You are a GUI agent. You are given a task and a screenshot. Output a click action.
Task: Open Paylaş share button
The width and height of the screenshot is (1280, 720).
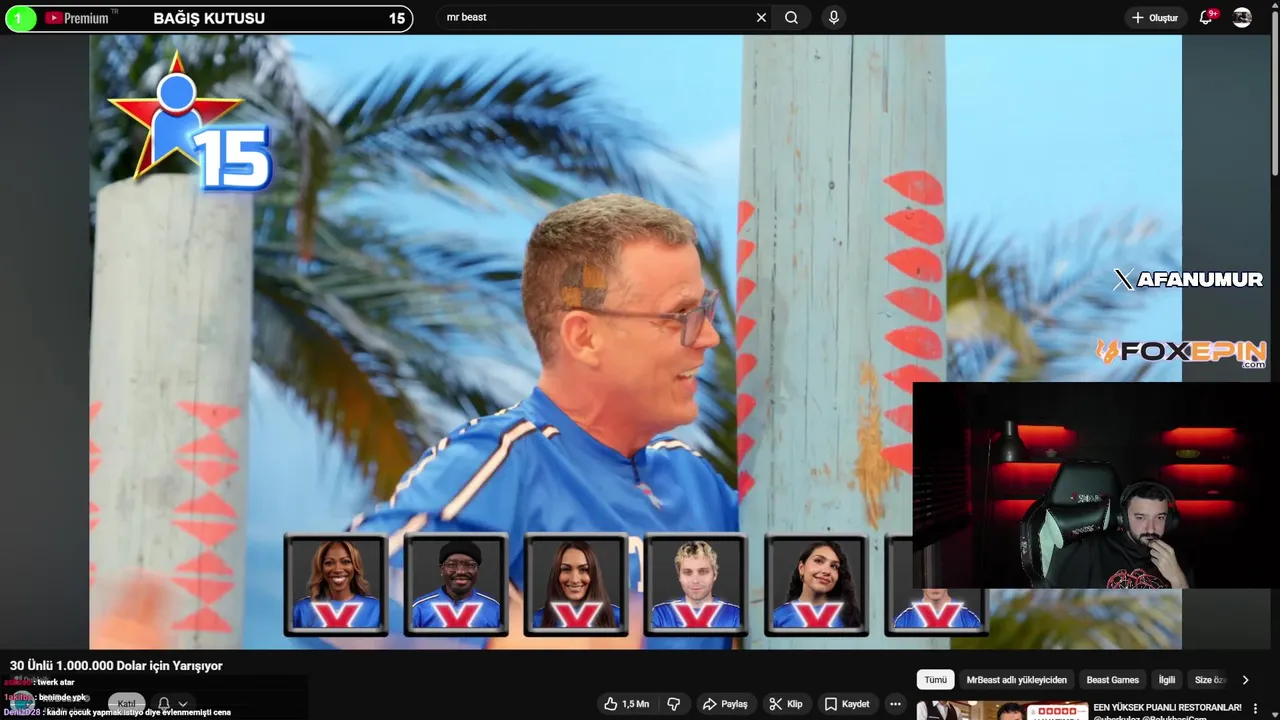(725, 704)
